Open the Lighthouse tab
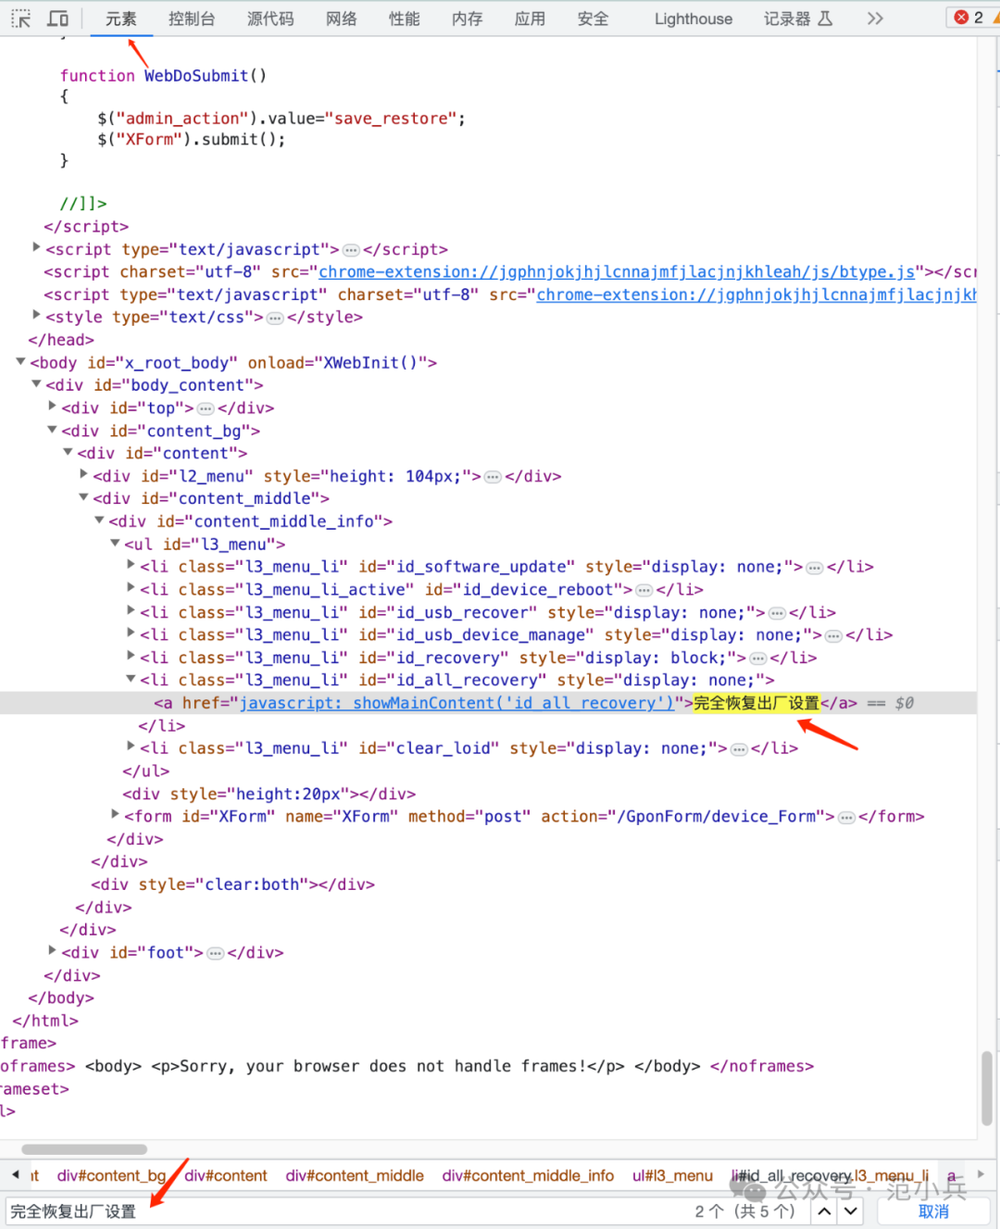The width and height of the screenshot is (1000, 1229). coord(693,19)
